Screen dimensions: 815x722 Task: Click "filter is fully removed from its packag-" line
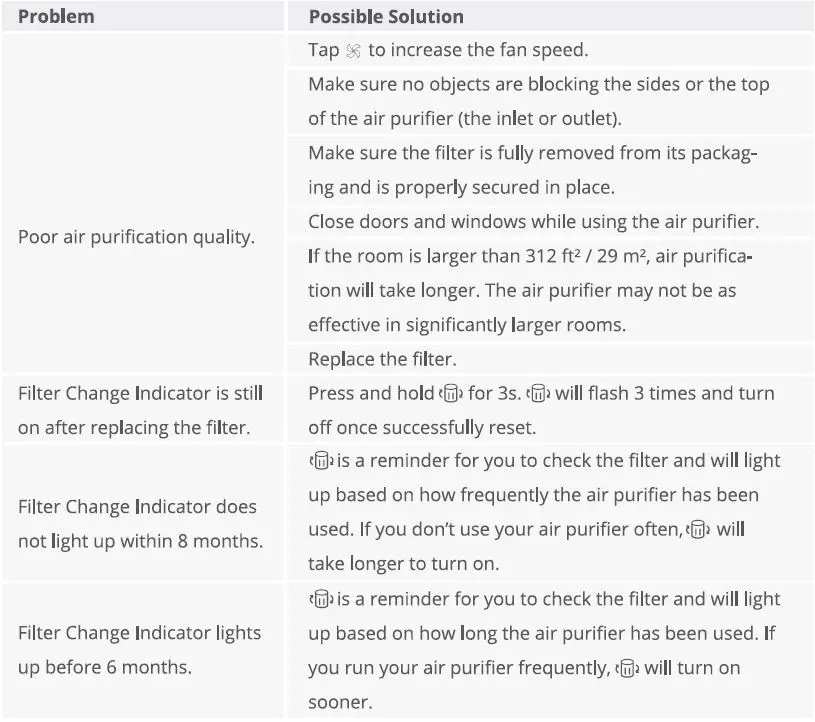click(532, 153)
